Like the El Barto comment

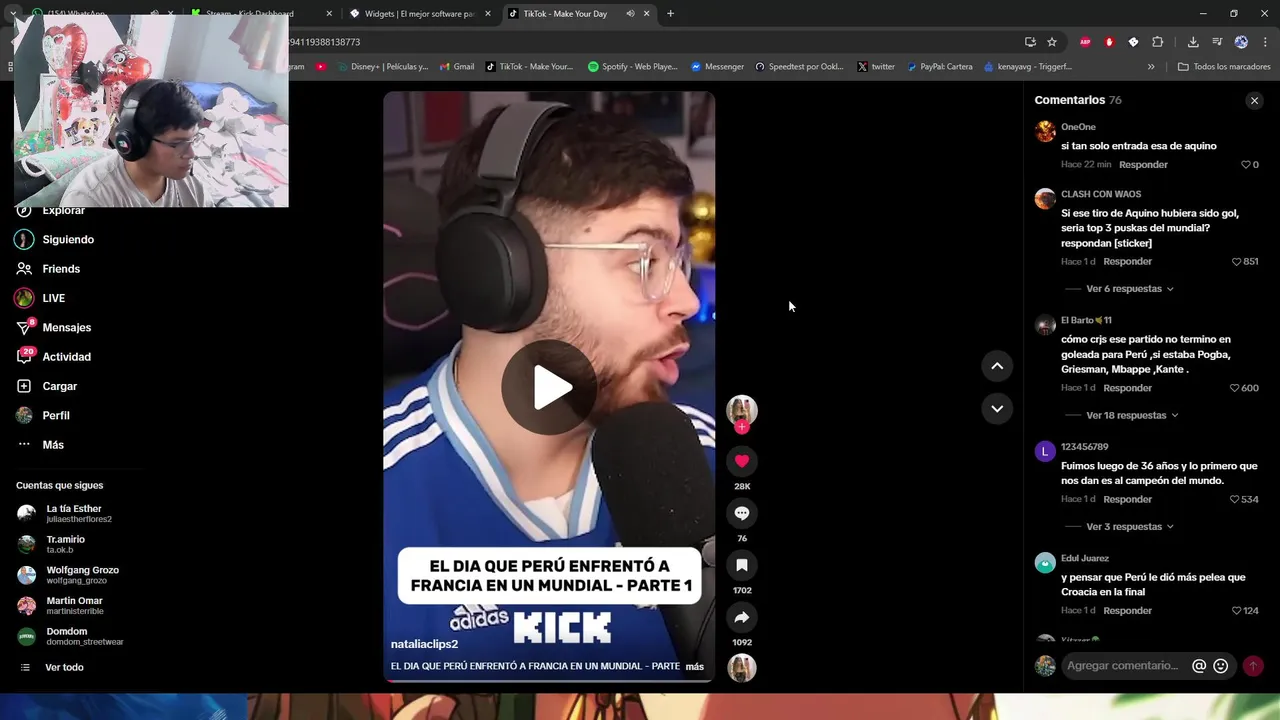pos(1234,388)
